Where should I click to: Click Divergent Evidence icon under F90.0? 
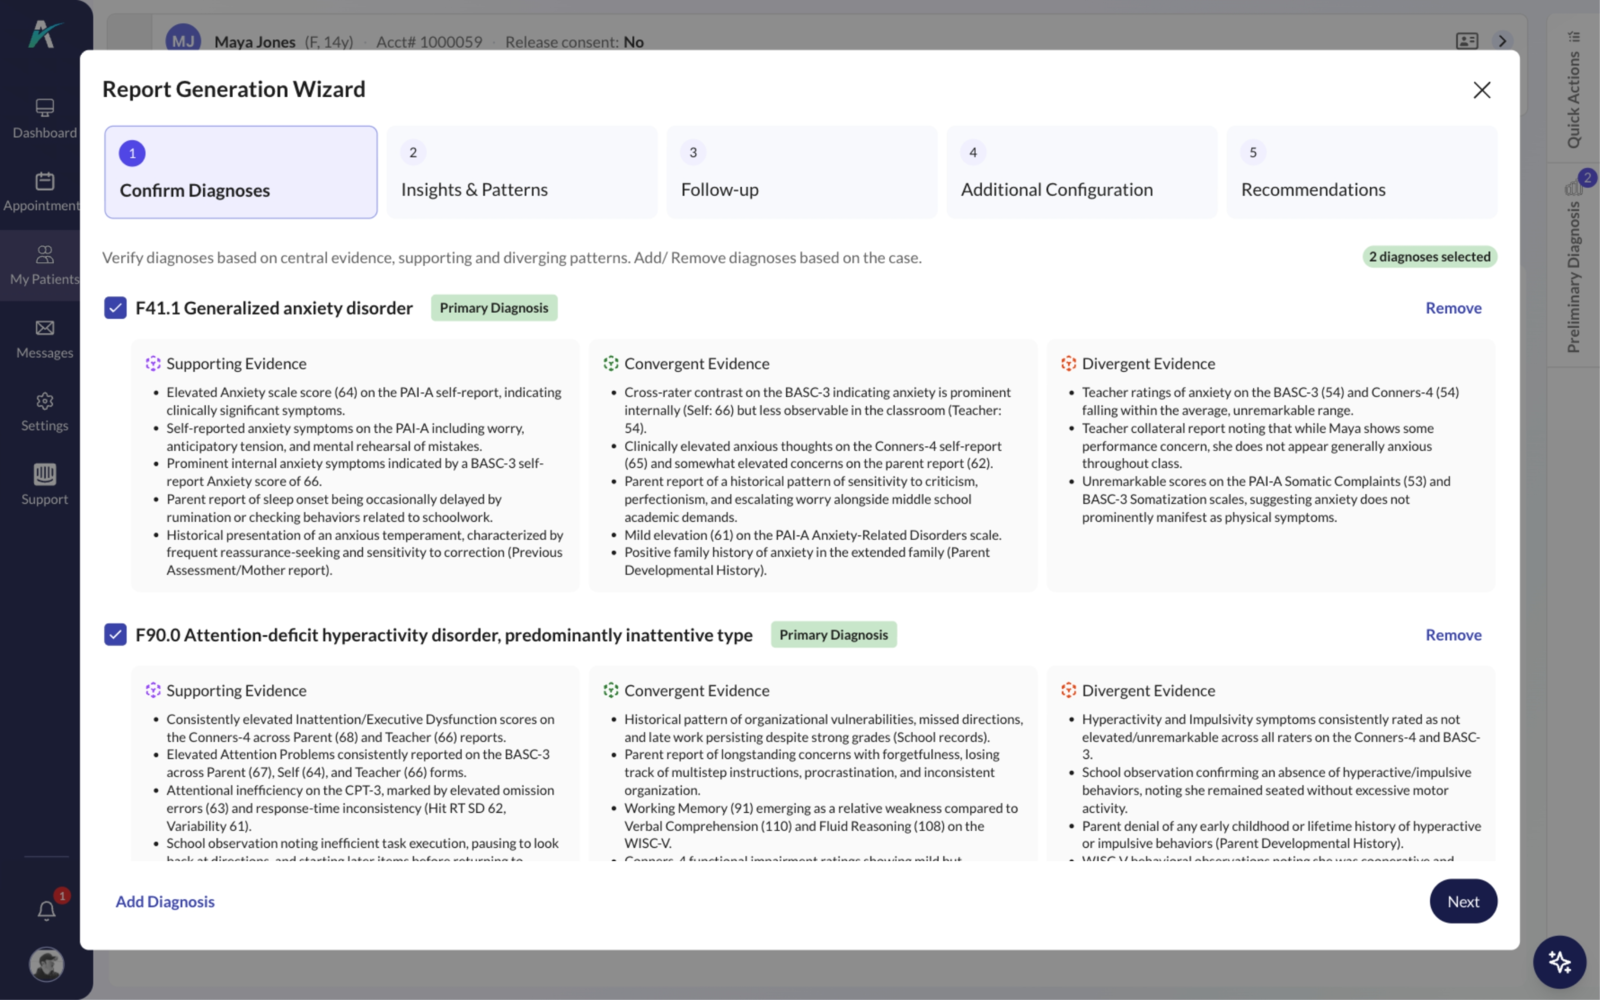[1069, 691]
